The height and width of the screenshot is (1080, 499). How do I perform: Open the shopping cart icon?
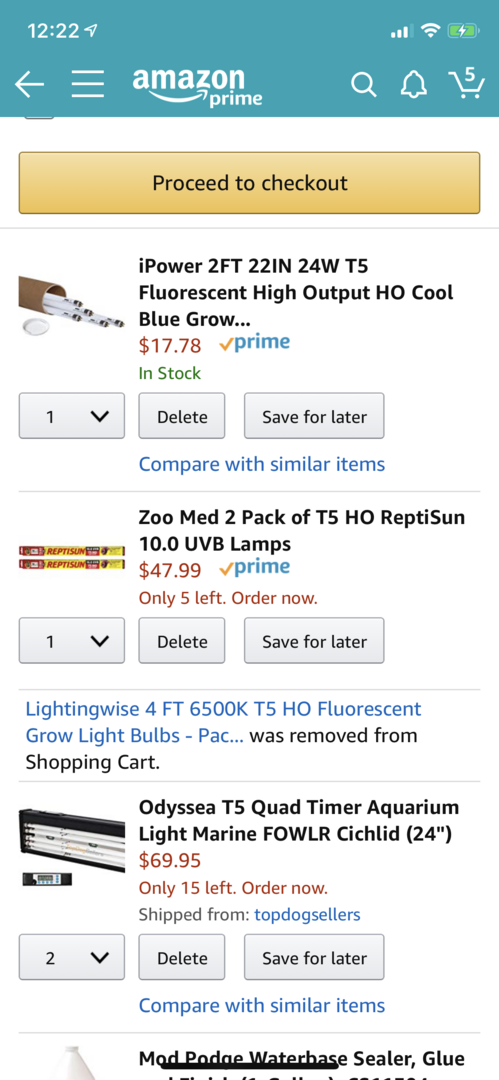pos(466,83)
